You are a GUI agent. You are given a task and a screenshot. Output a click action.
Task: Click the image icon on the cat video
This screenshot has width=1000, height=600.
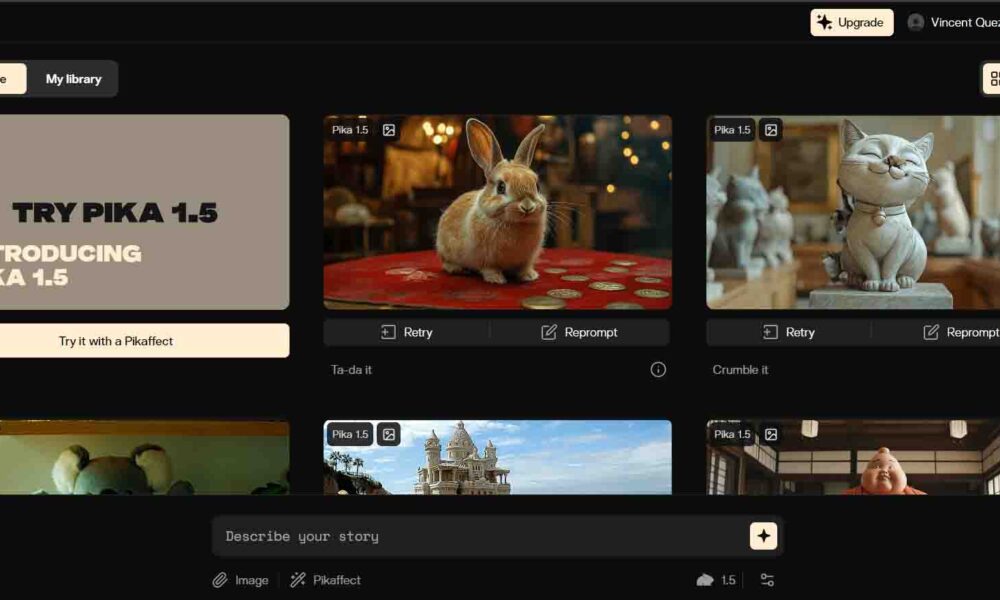tap(771, 130)
